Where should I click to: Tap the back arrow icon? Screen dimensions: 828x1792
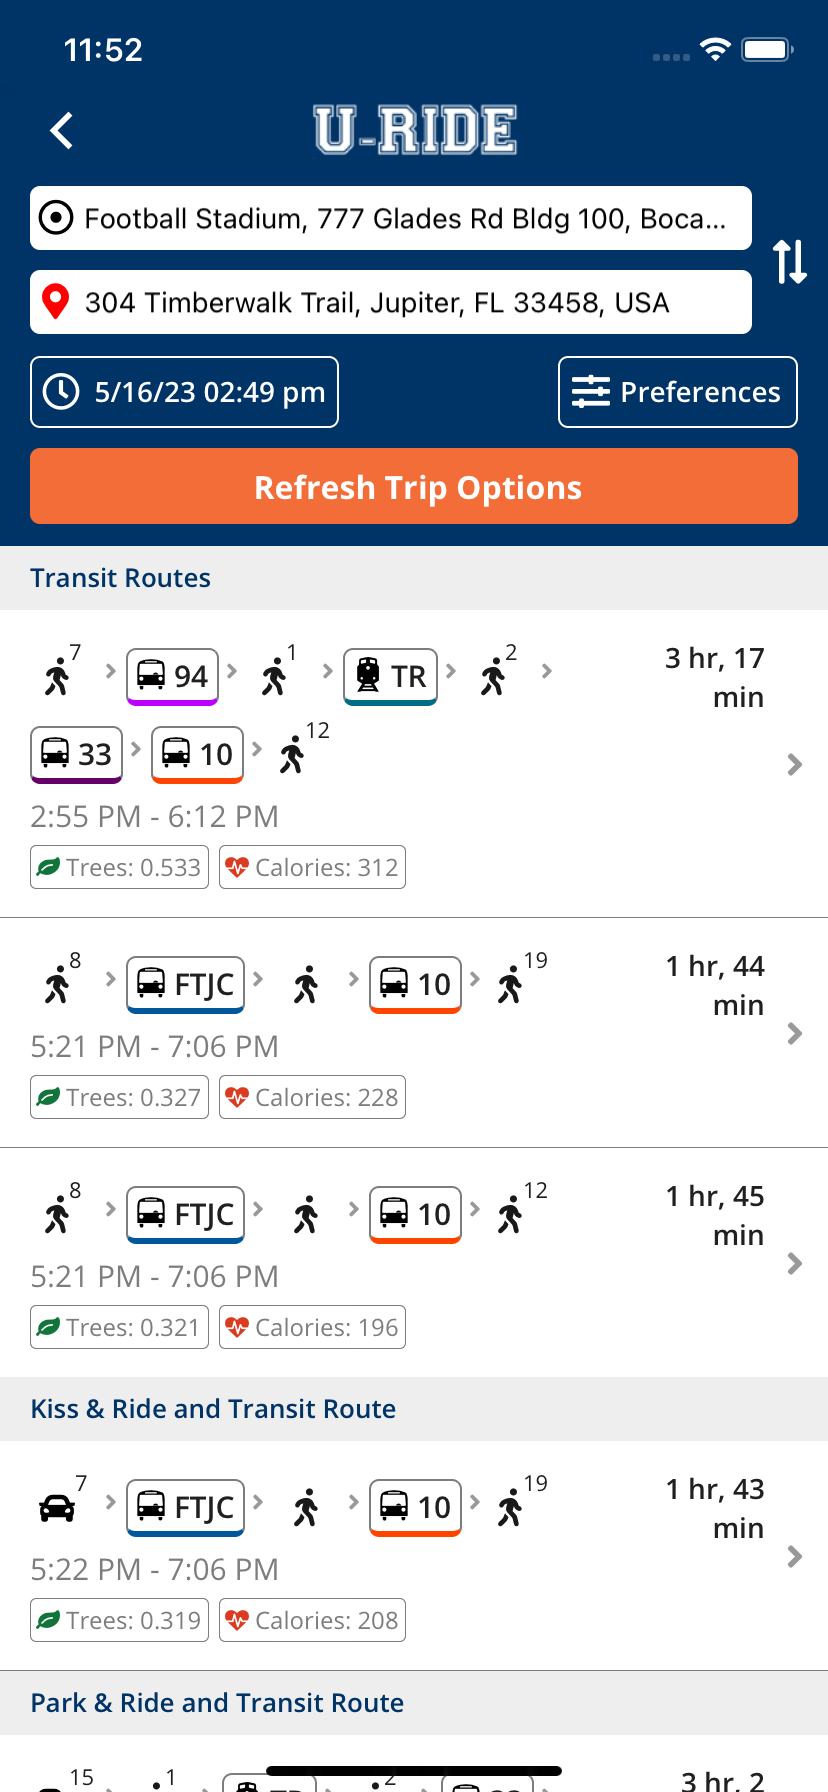[62, 131]
